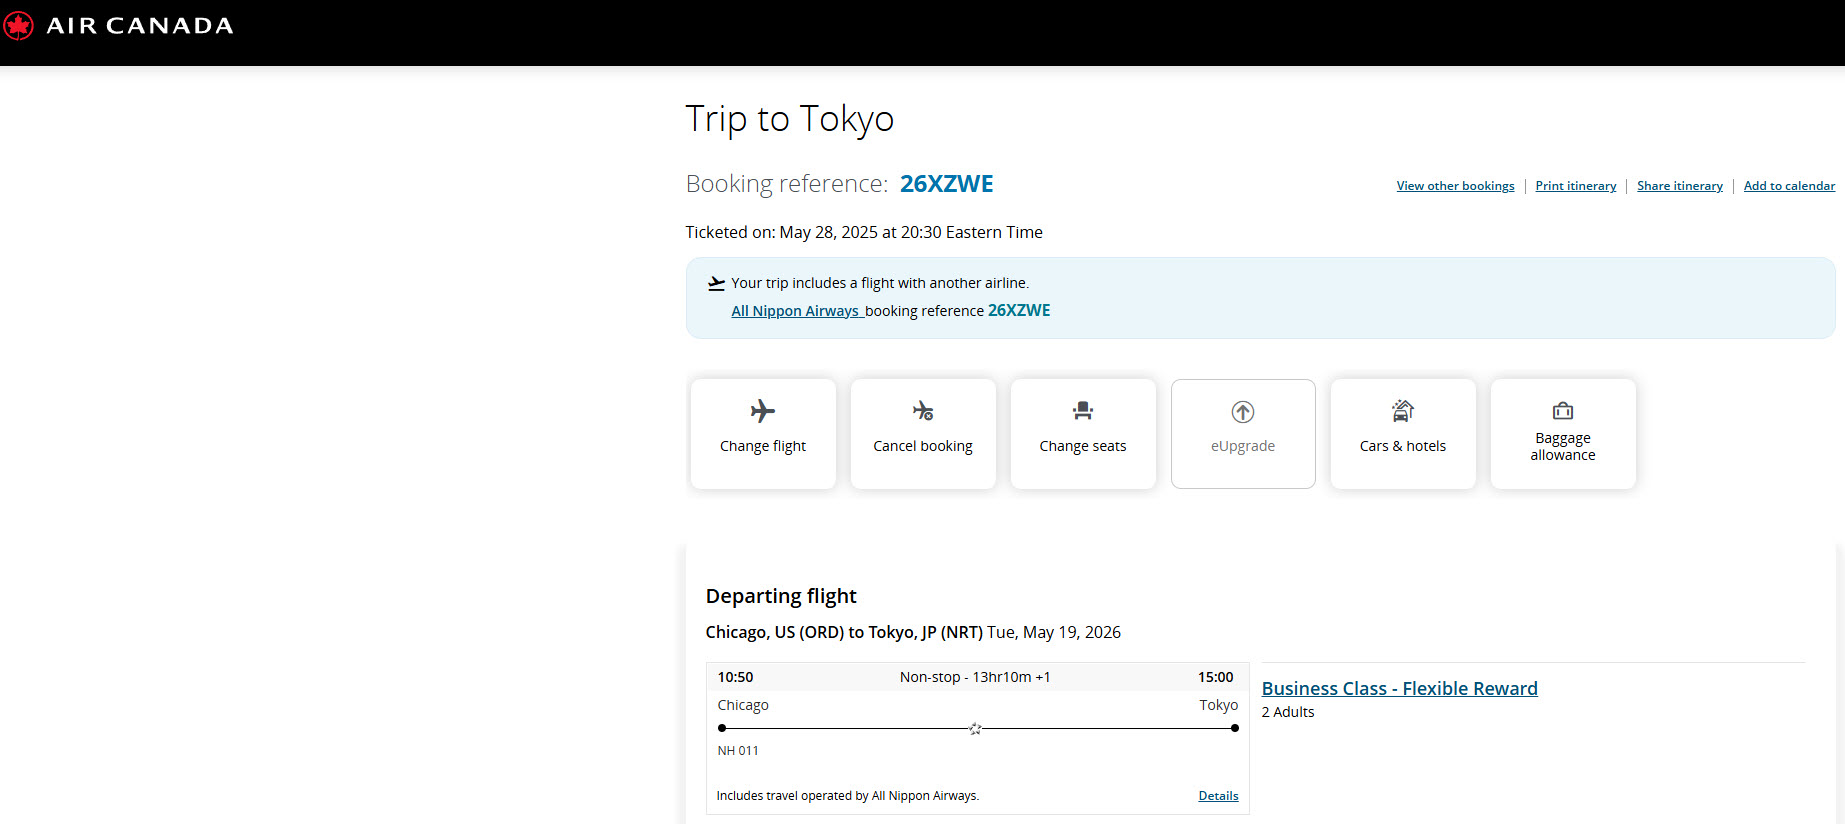Open Share itinerary link

point(1680,186)
